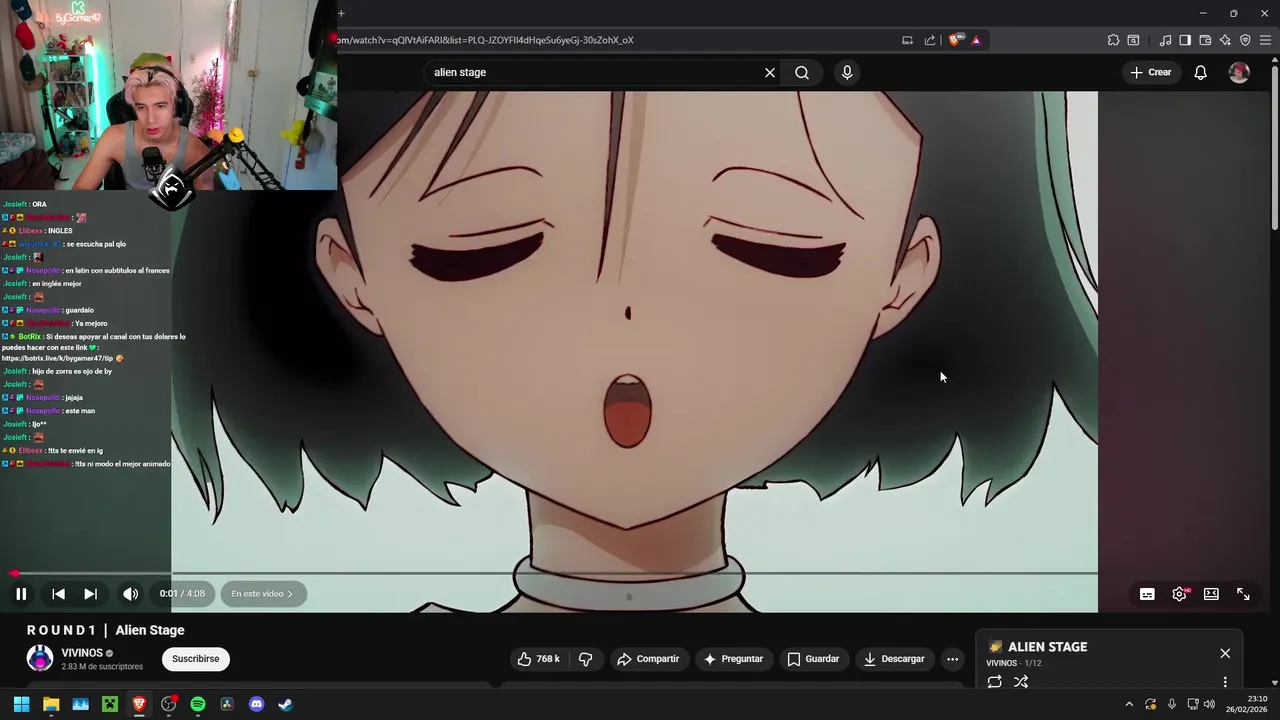Screen dimensions: 1280x720
Task: Toggle playlist shuffle
Action: coord(1021,682)
